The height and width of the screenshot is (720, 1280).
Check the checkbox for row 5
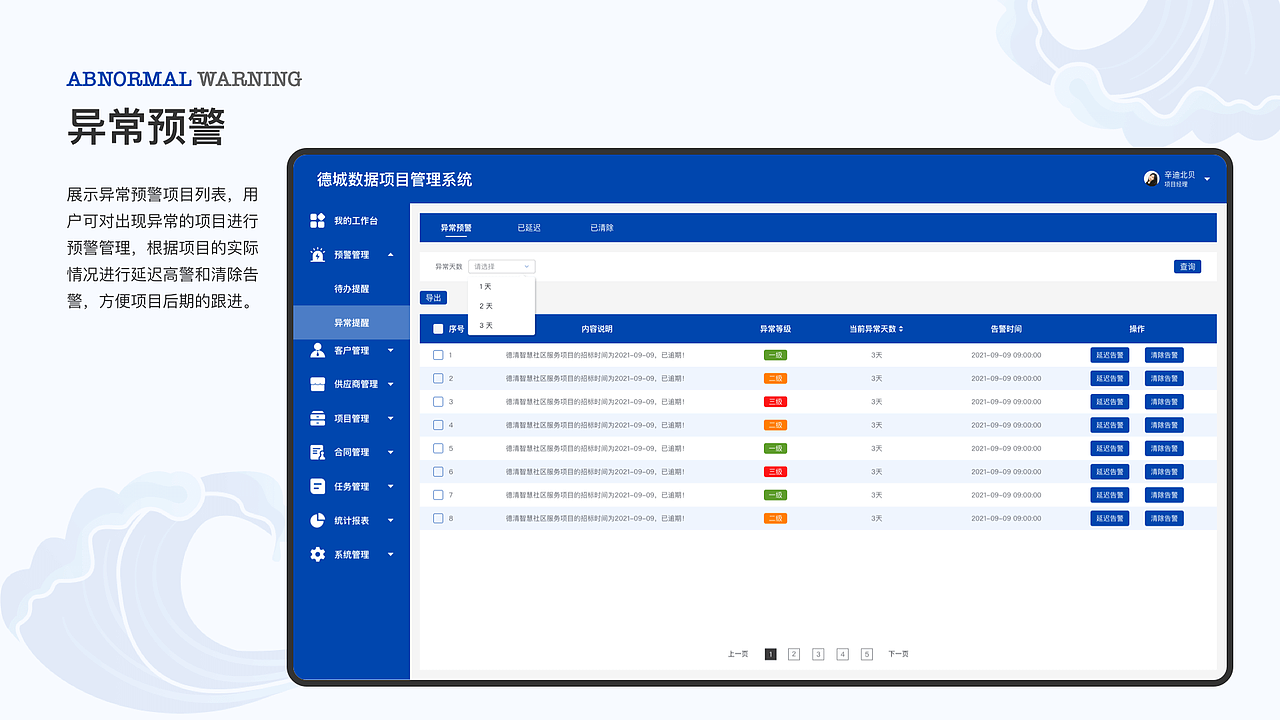[x=438, y=448]
